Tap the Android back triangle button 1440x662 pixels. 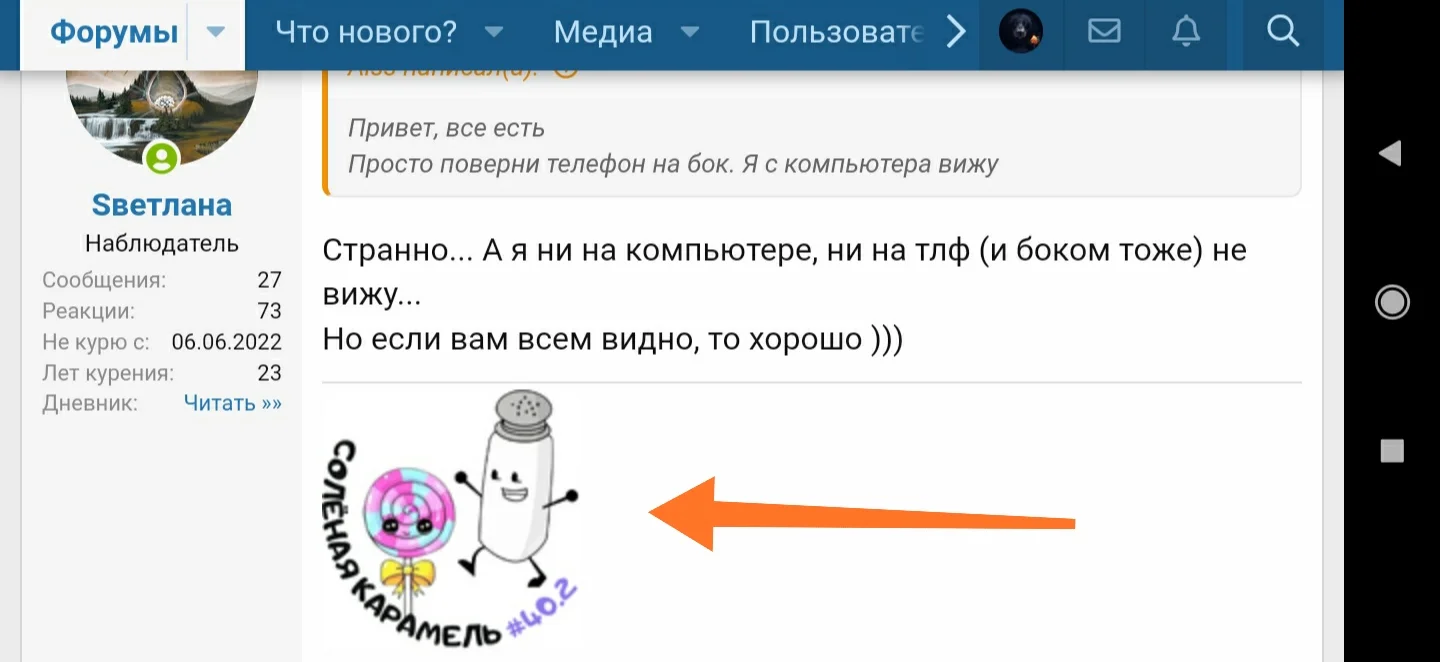(x=1390, y=153)
